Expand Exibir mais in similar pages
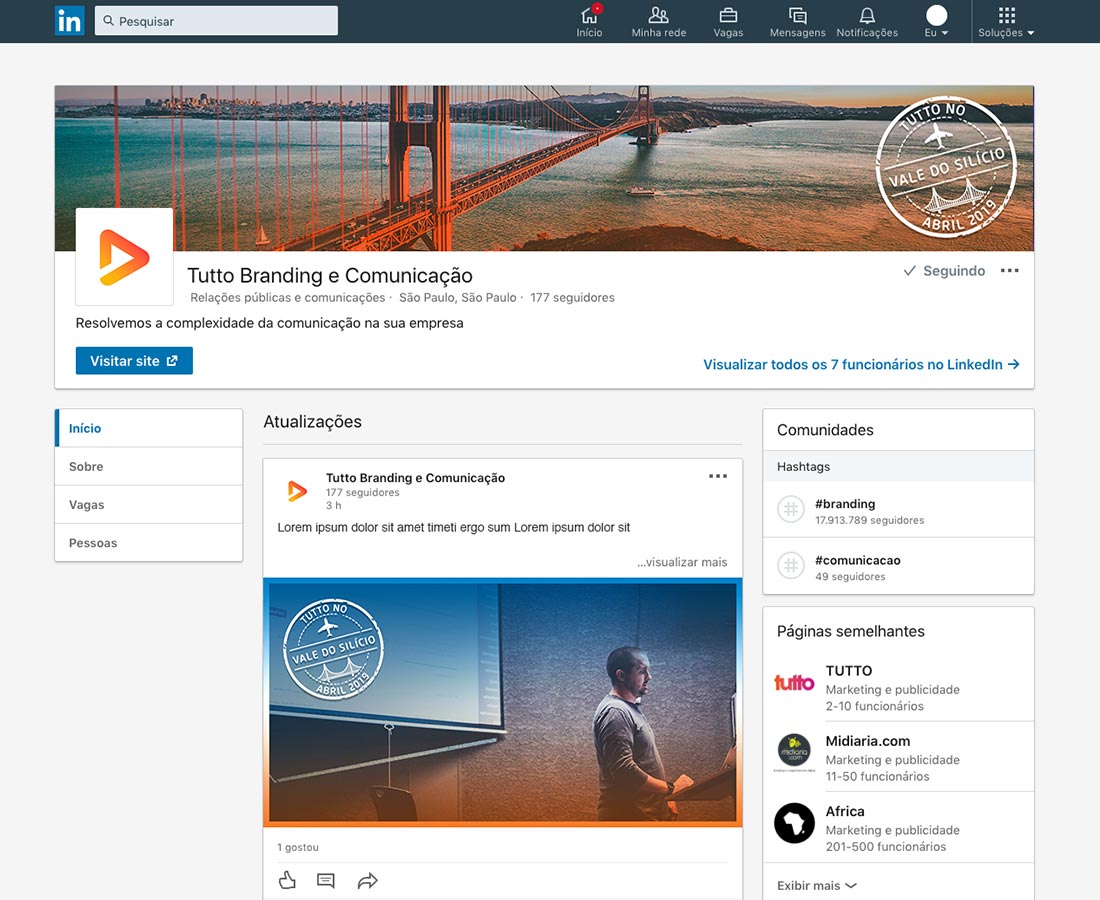The width and height of the screenshot is (1100, 900). 817,885
